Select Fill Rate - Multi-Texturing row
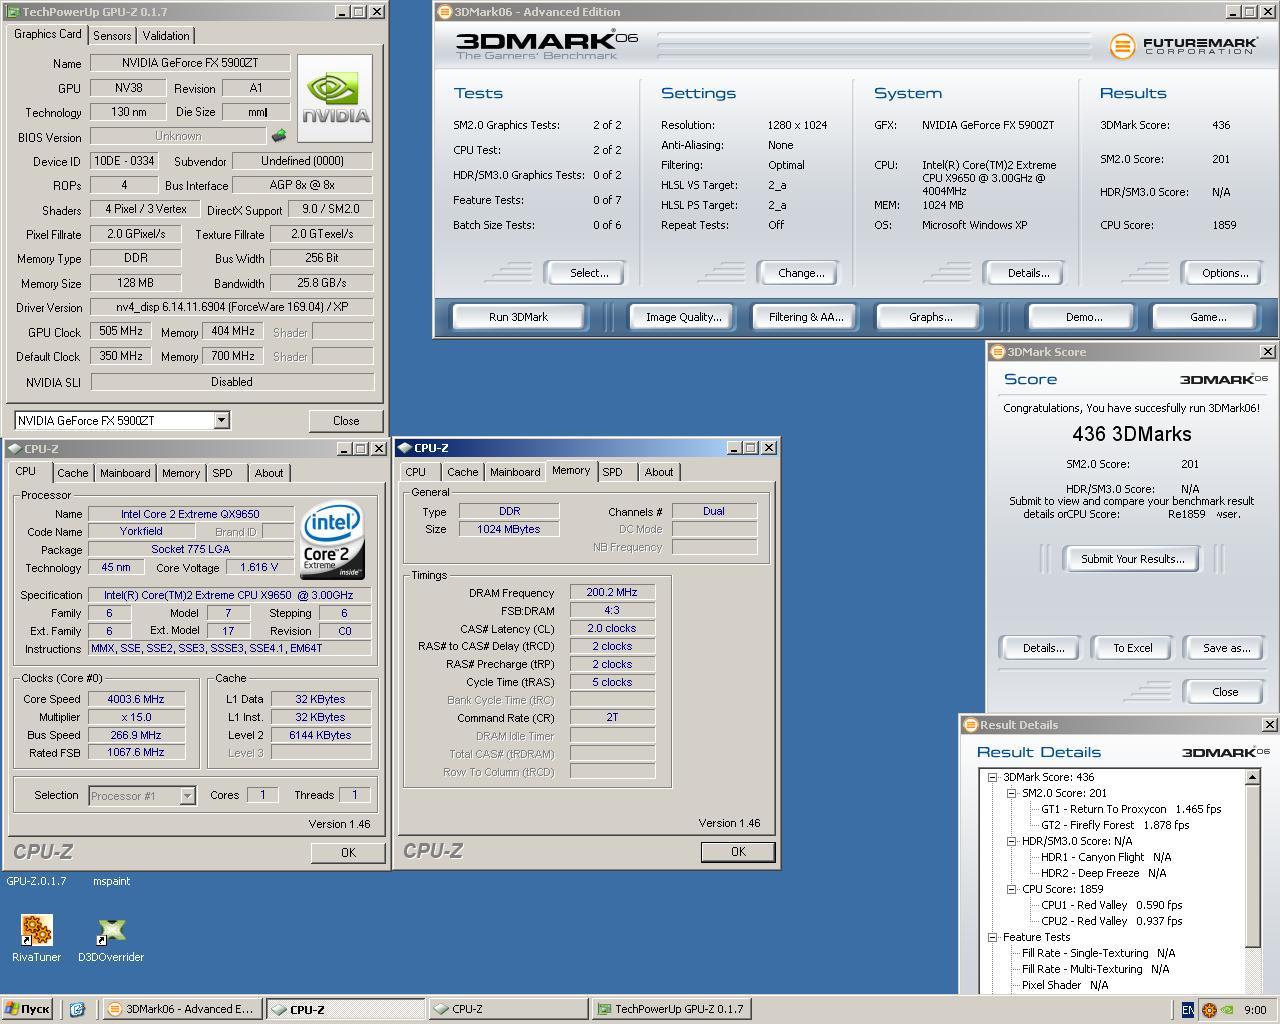The image size is (1280, 1024). coord(1095,969)
